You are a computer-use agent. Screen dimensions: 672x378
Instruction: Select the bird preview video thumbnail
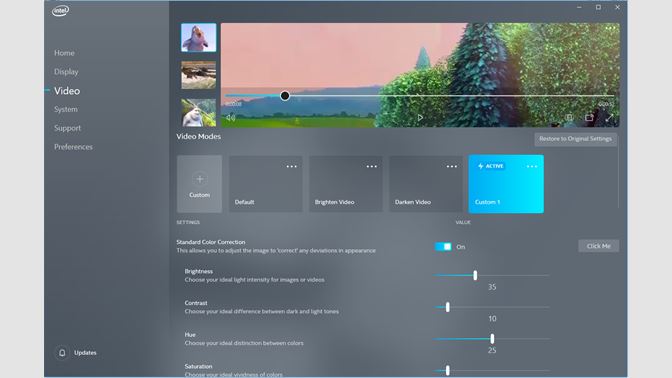point(198,38)
